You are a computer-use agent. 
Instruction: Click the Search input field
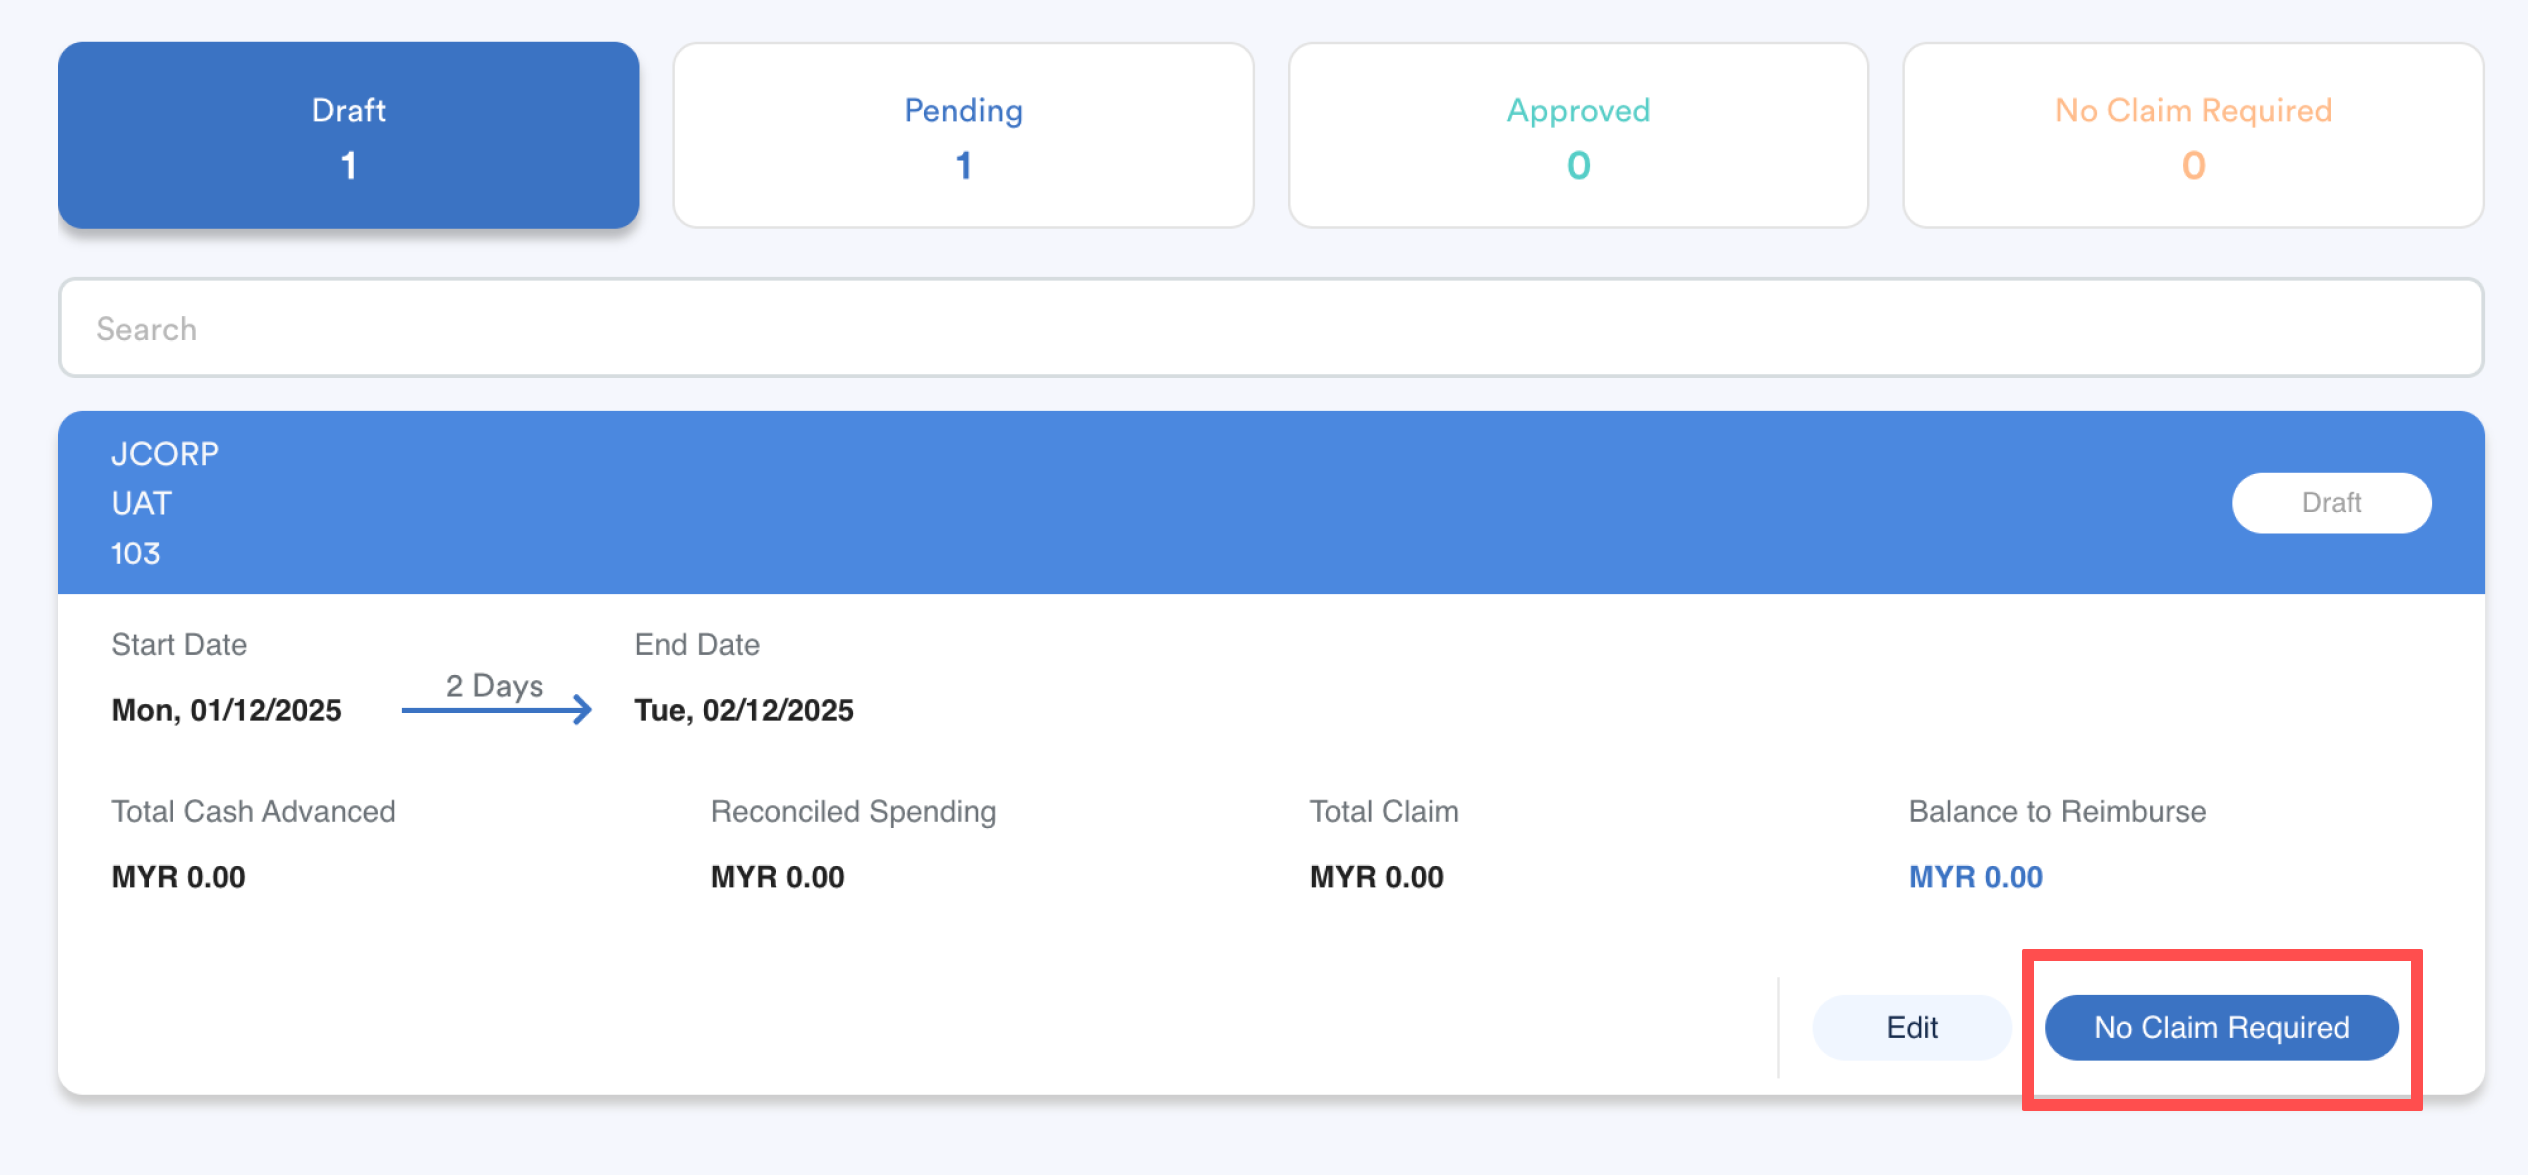pyautogui.click(x=1270, y=328)
